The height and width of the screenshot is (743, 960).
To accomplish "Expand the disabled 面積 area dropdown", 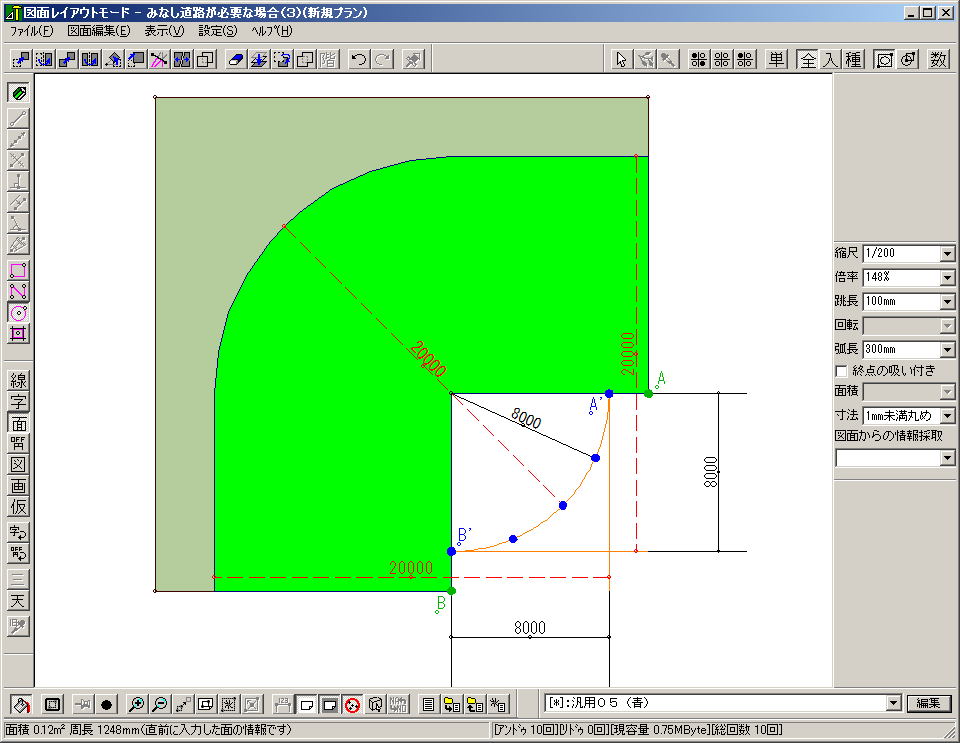I will coord(947,392).
